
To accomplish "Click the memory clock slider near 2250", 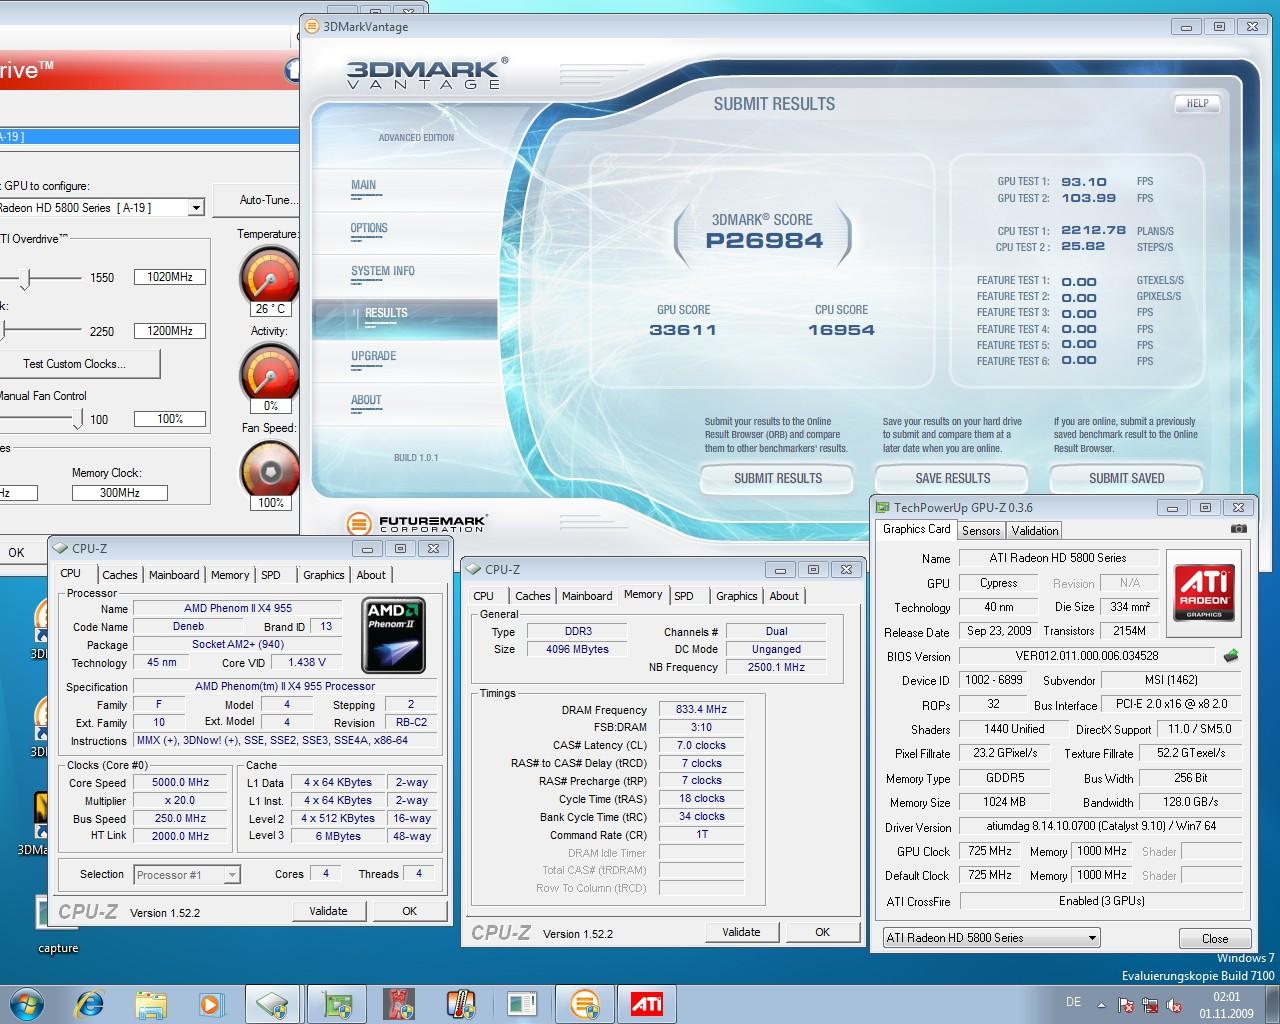I will [x=4, y=330].
